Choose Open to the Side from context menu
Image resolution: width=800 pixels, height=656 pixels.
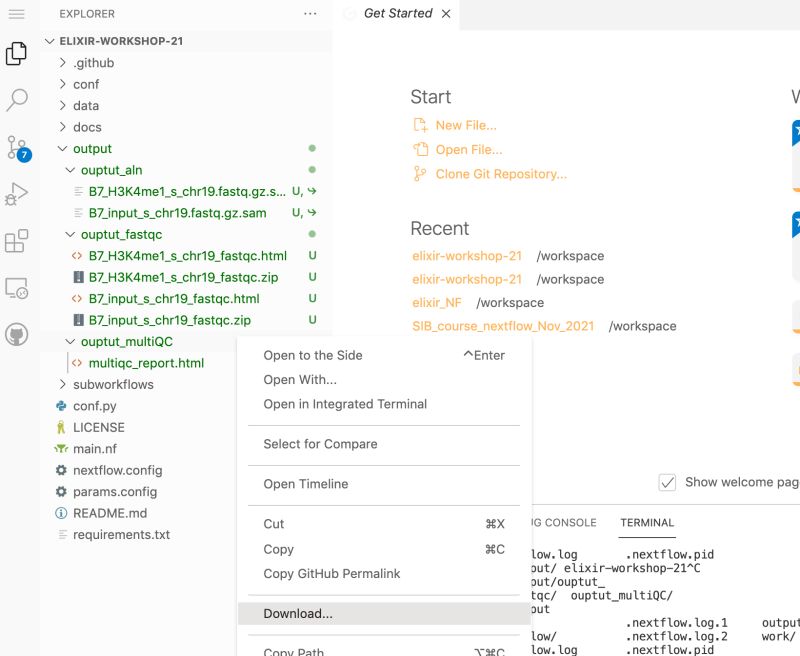pos(384,356)
